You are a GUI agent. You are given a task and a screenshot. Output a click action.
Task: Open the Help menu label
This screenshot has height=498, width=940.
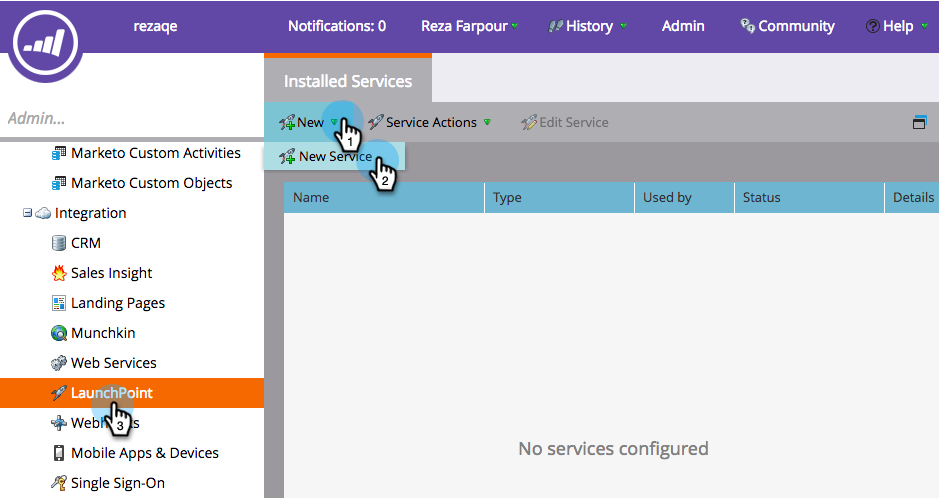pyautogui.click(x=898, y=26)
